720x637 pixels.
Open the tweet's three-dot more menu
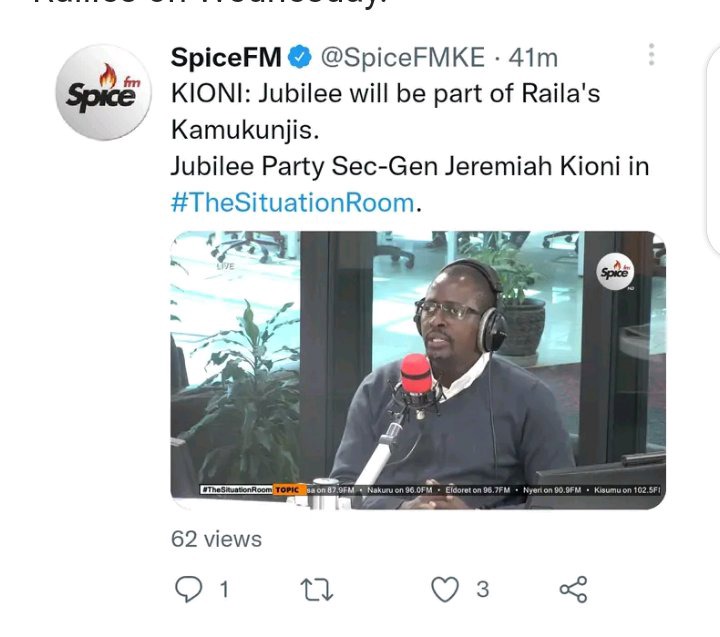[651, 55]
